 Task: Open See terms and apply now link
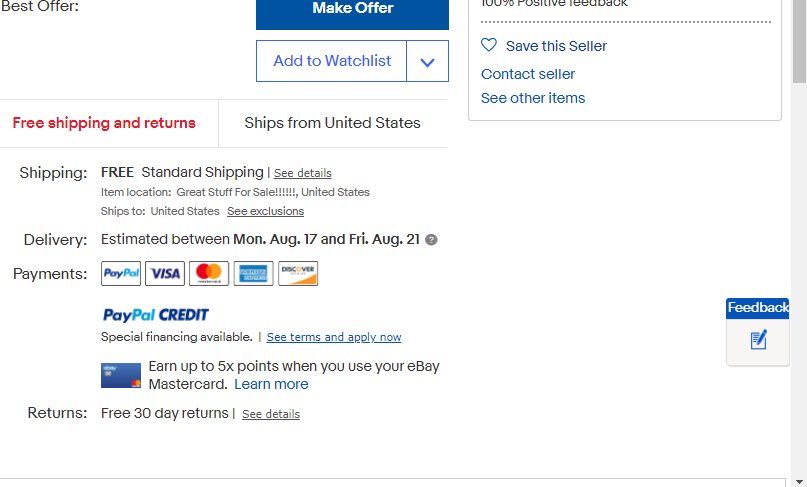(x=334, y=337)
